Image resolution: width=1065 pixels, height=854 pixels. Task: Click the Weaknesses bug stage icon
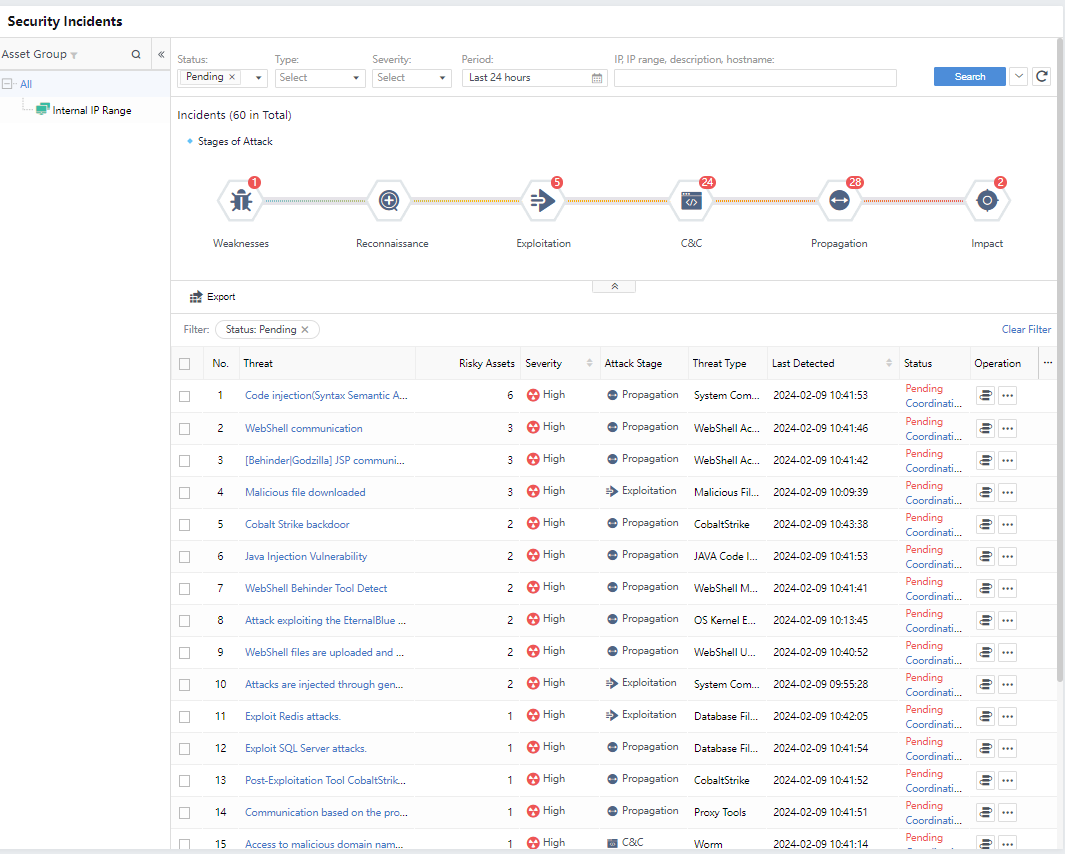tap(240, 201)
